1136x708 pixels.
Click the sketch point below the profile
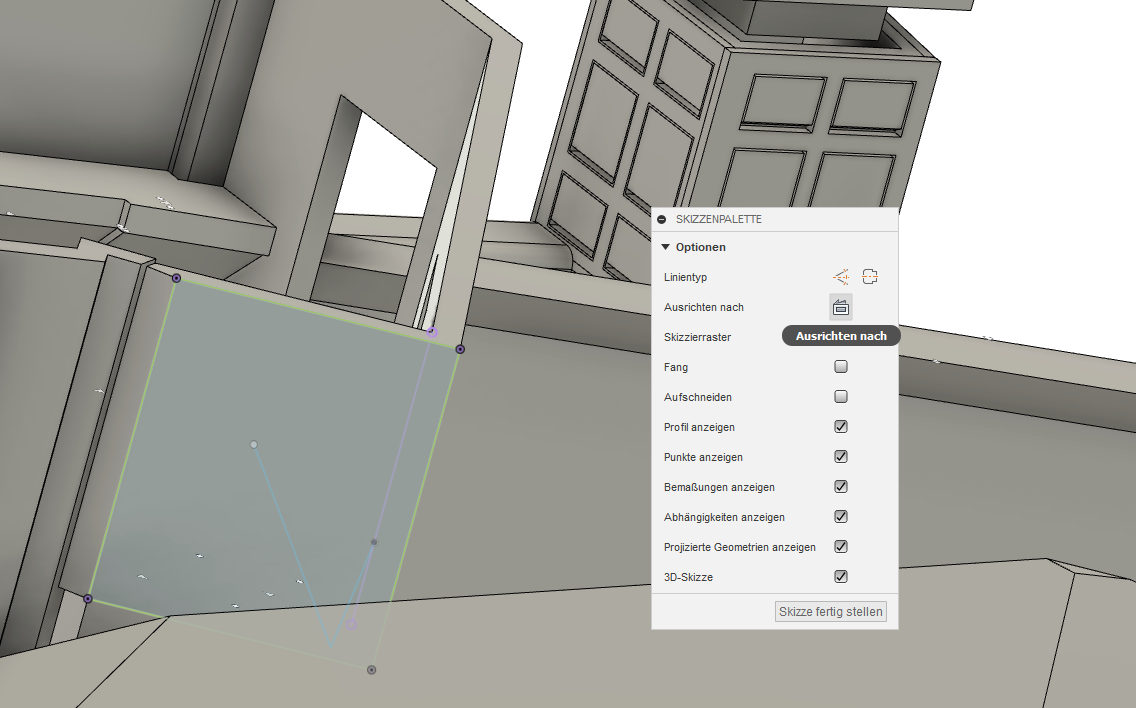click(x=371, y=670)
